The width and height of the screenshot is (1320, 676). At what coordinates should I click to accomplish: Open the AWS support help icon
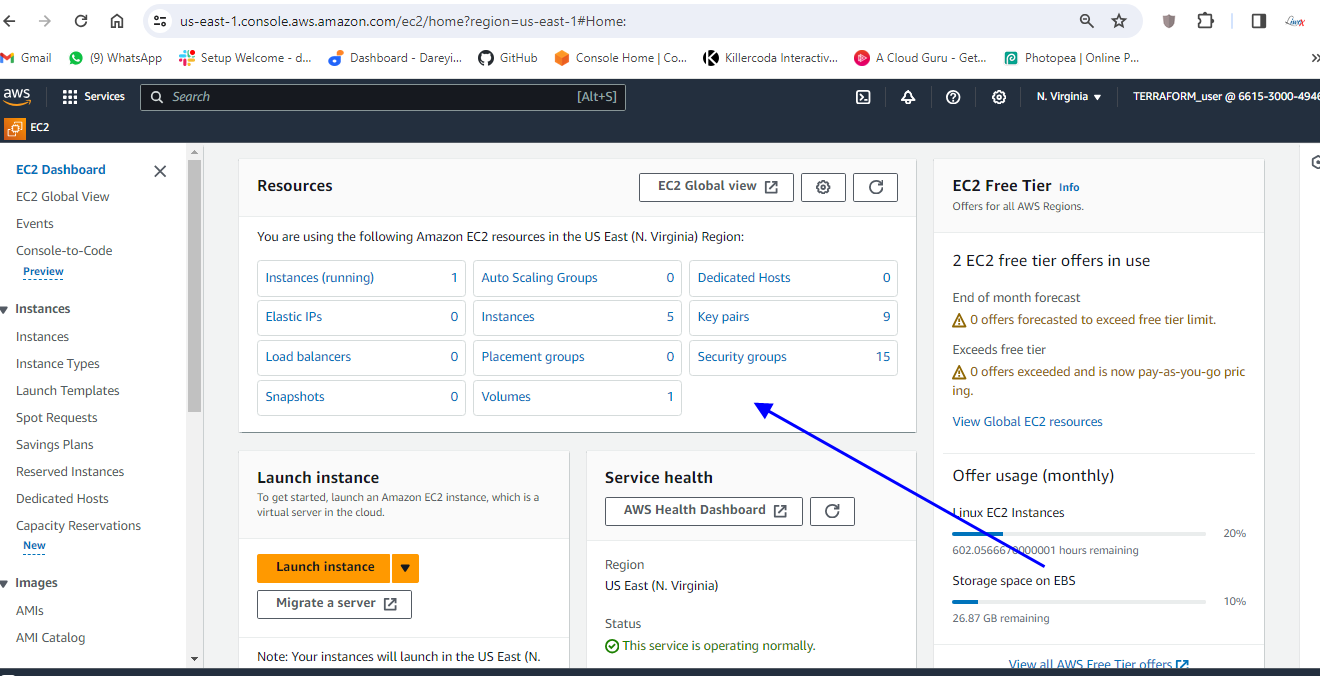[953, 97]
